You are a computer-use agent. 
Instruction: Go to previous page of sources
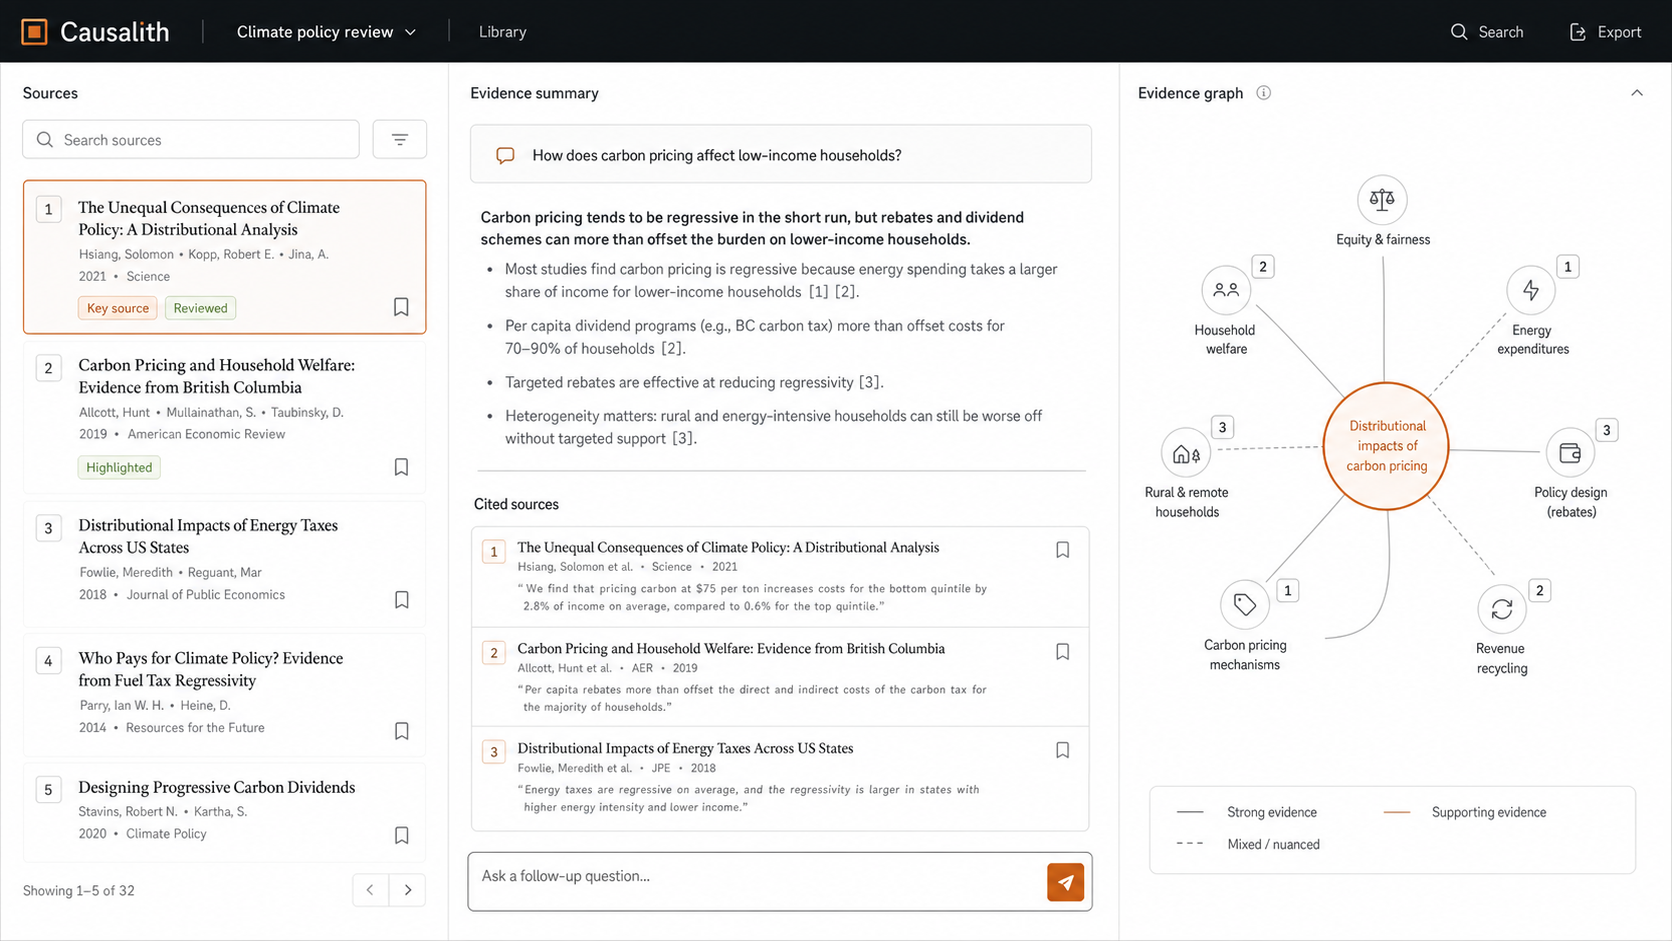pos(370,890)
